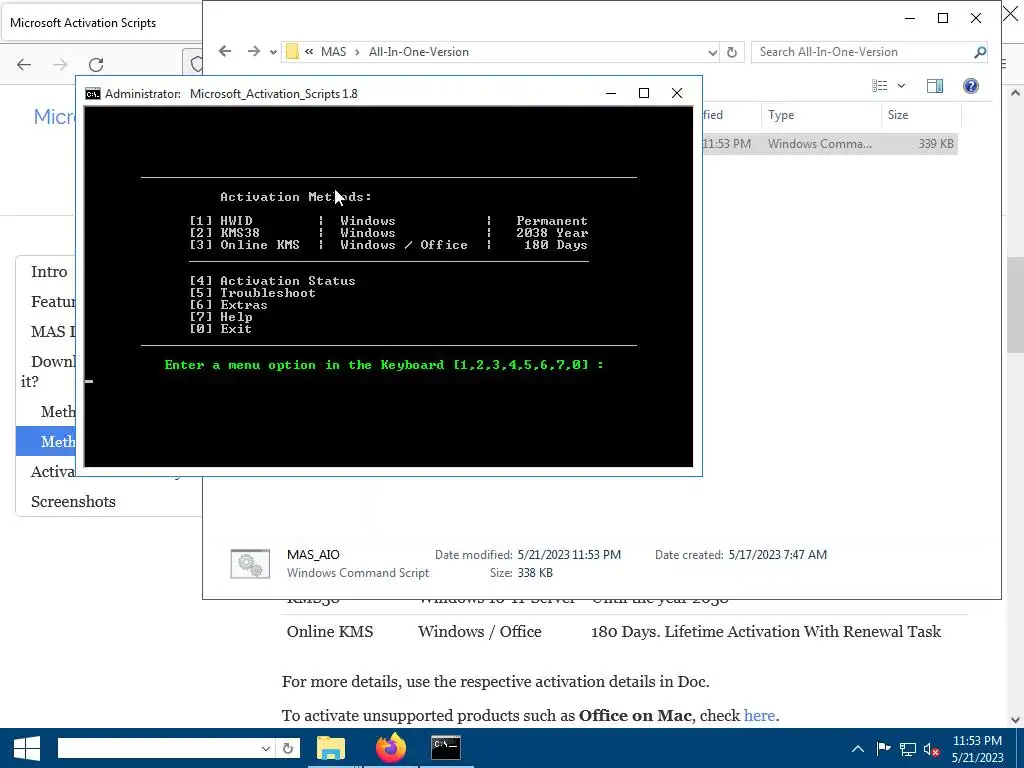Show hidden system tray icons

[x=858, y=749]
